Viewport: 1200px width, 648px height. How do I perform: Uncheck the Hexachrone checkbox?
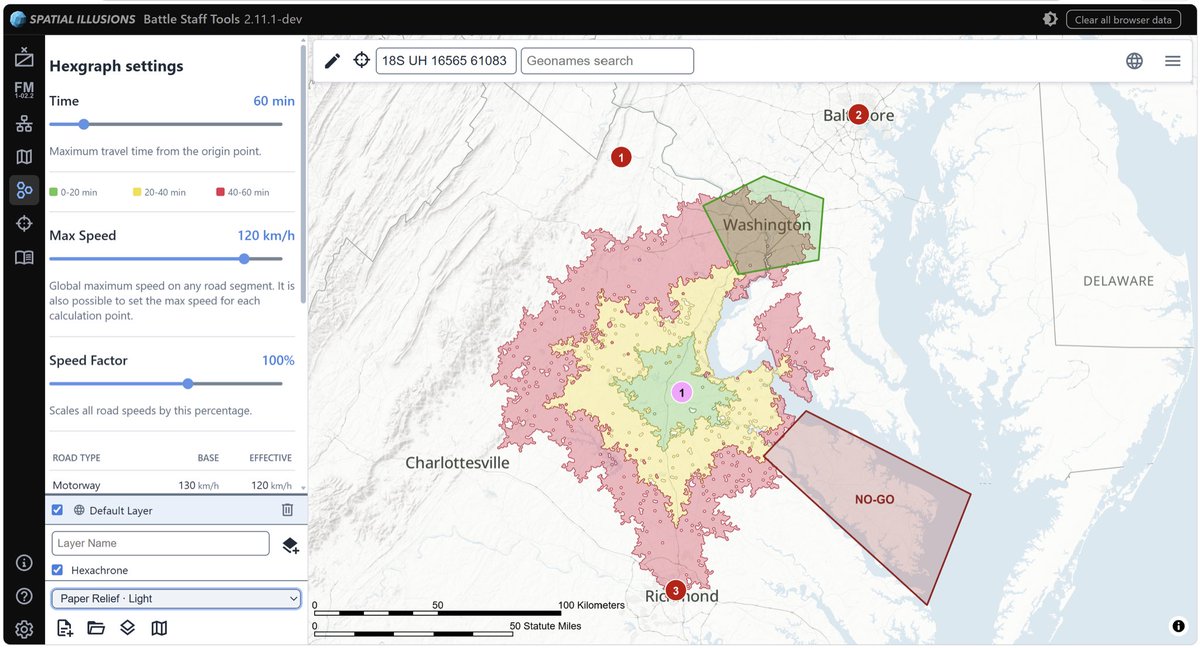(x=57, y=570)
